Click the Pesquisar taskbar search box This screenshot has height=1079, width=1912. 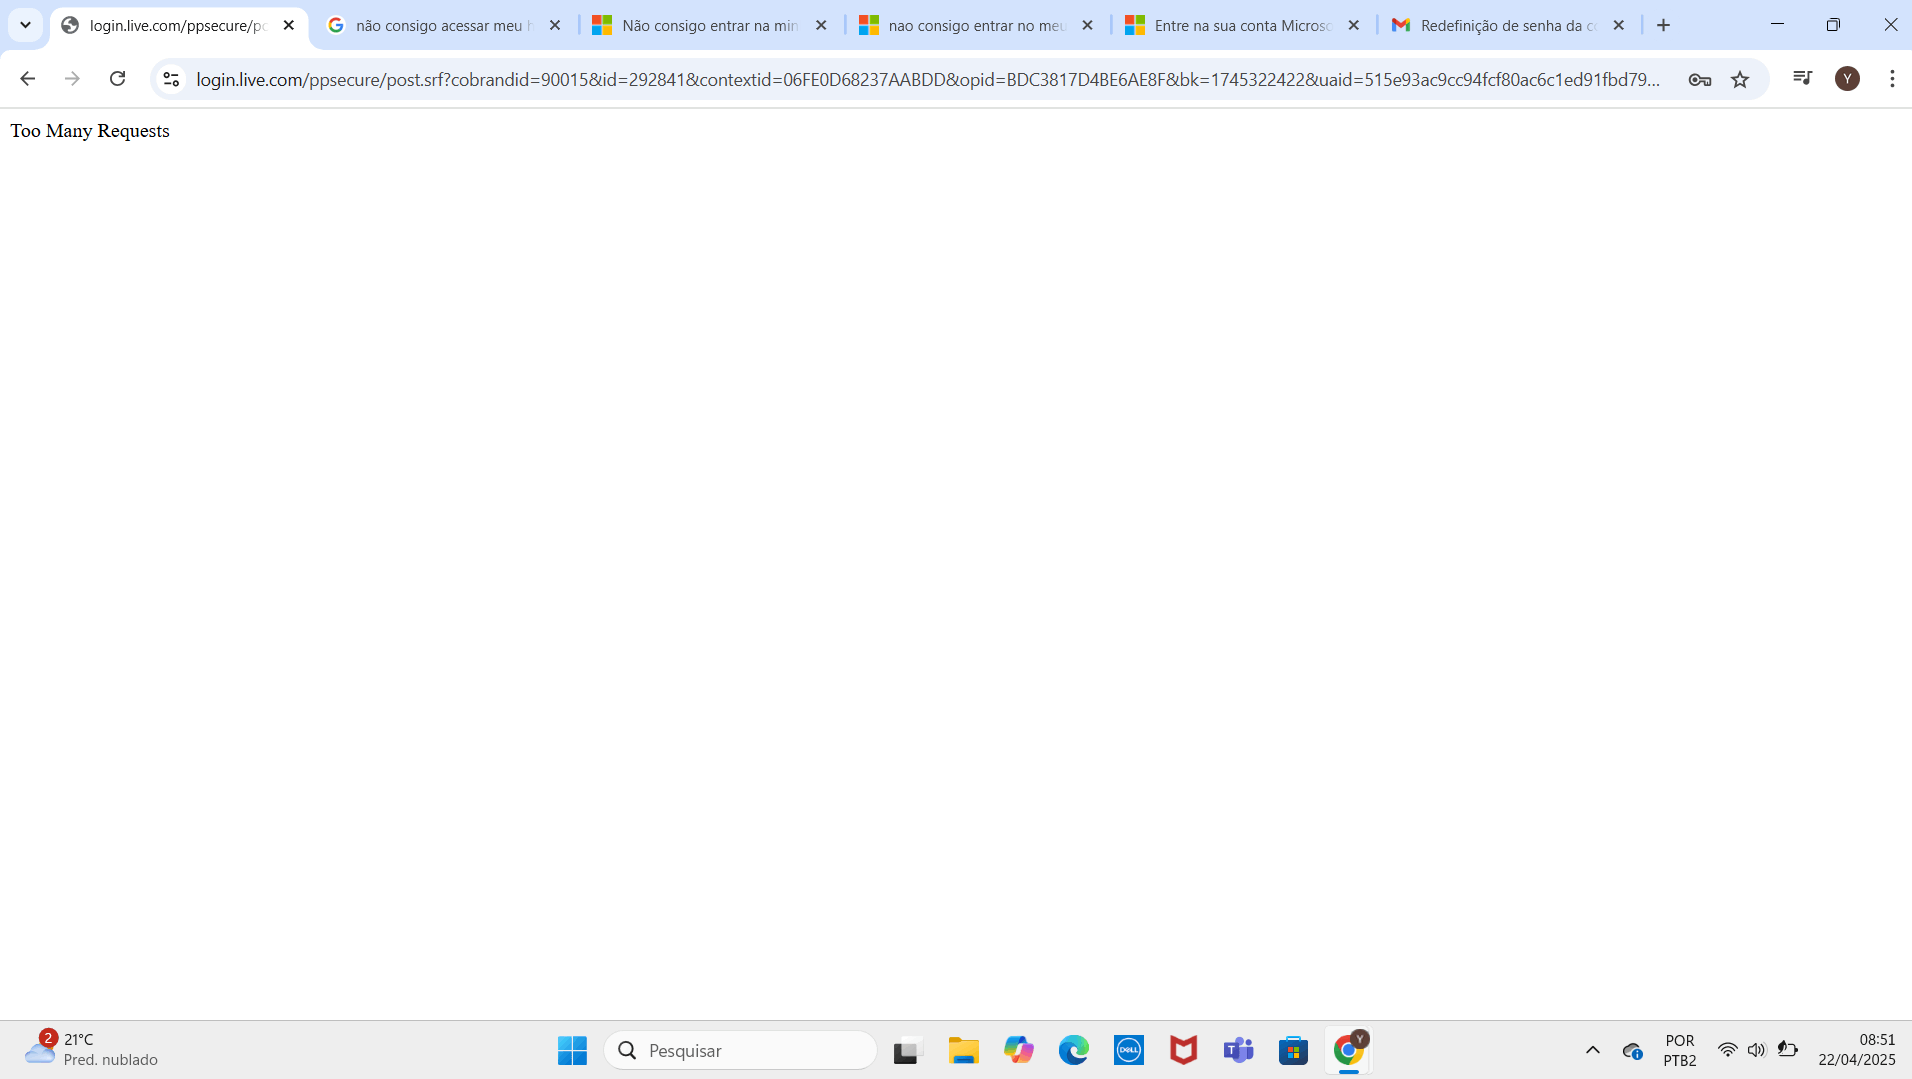coord(741,1050)
